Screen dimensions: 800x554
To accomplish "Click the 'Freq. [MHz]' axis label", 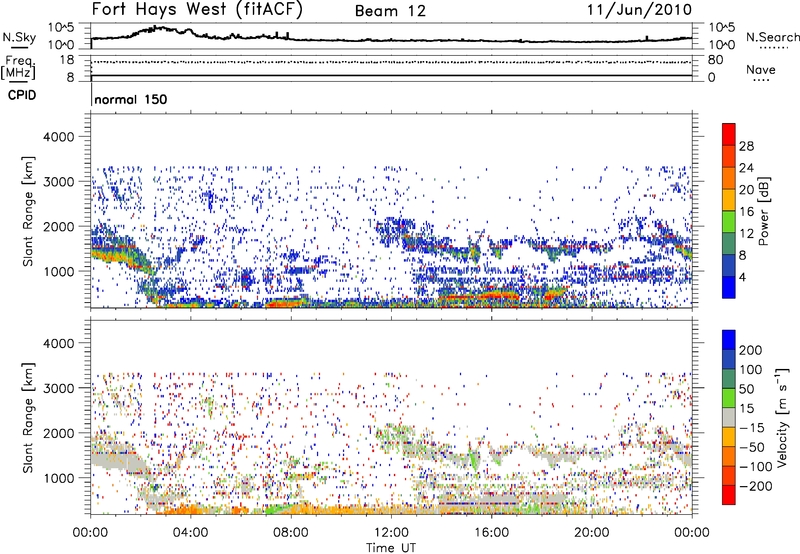I will 19,68.
